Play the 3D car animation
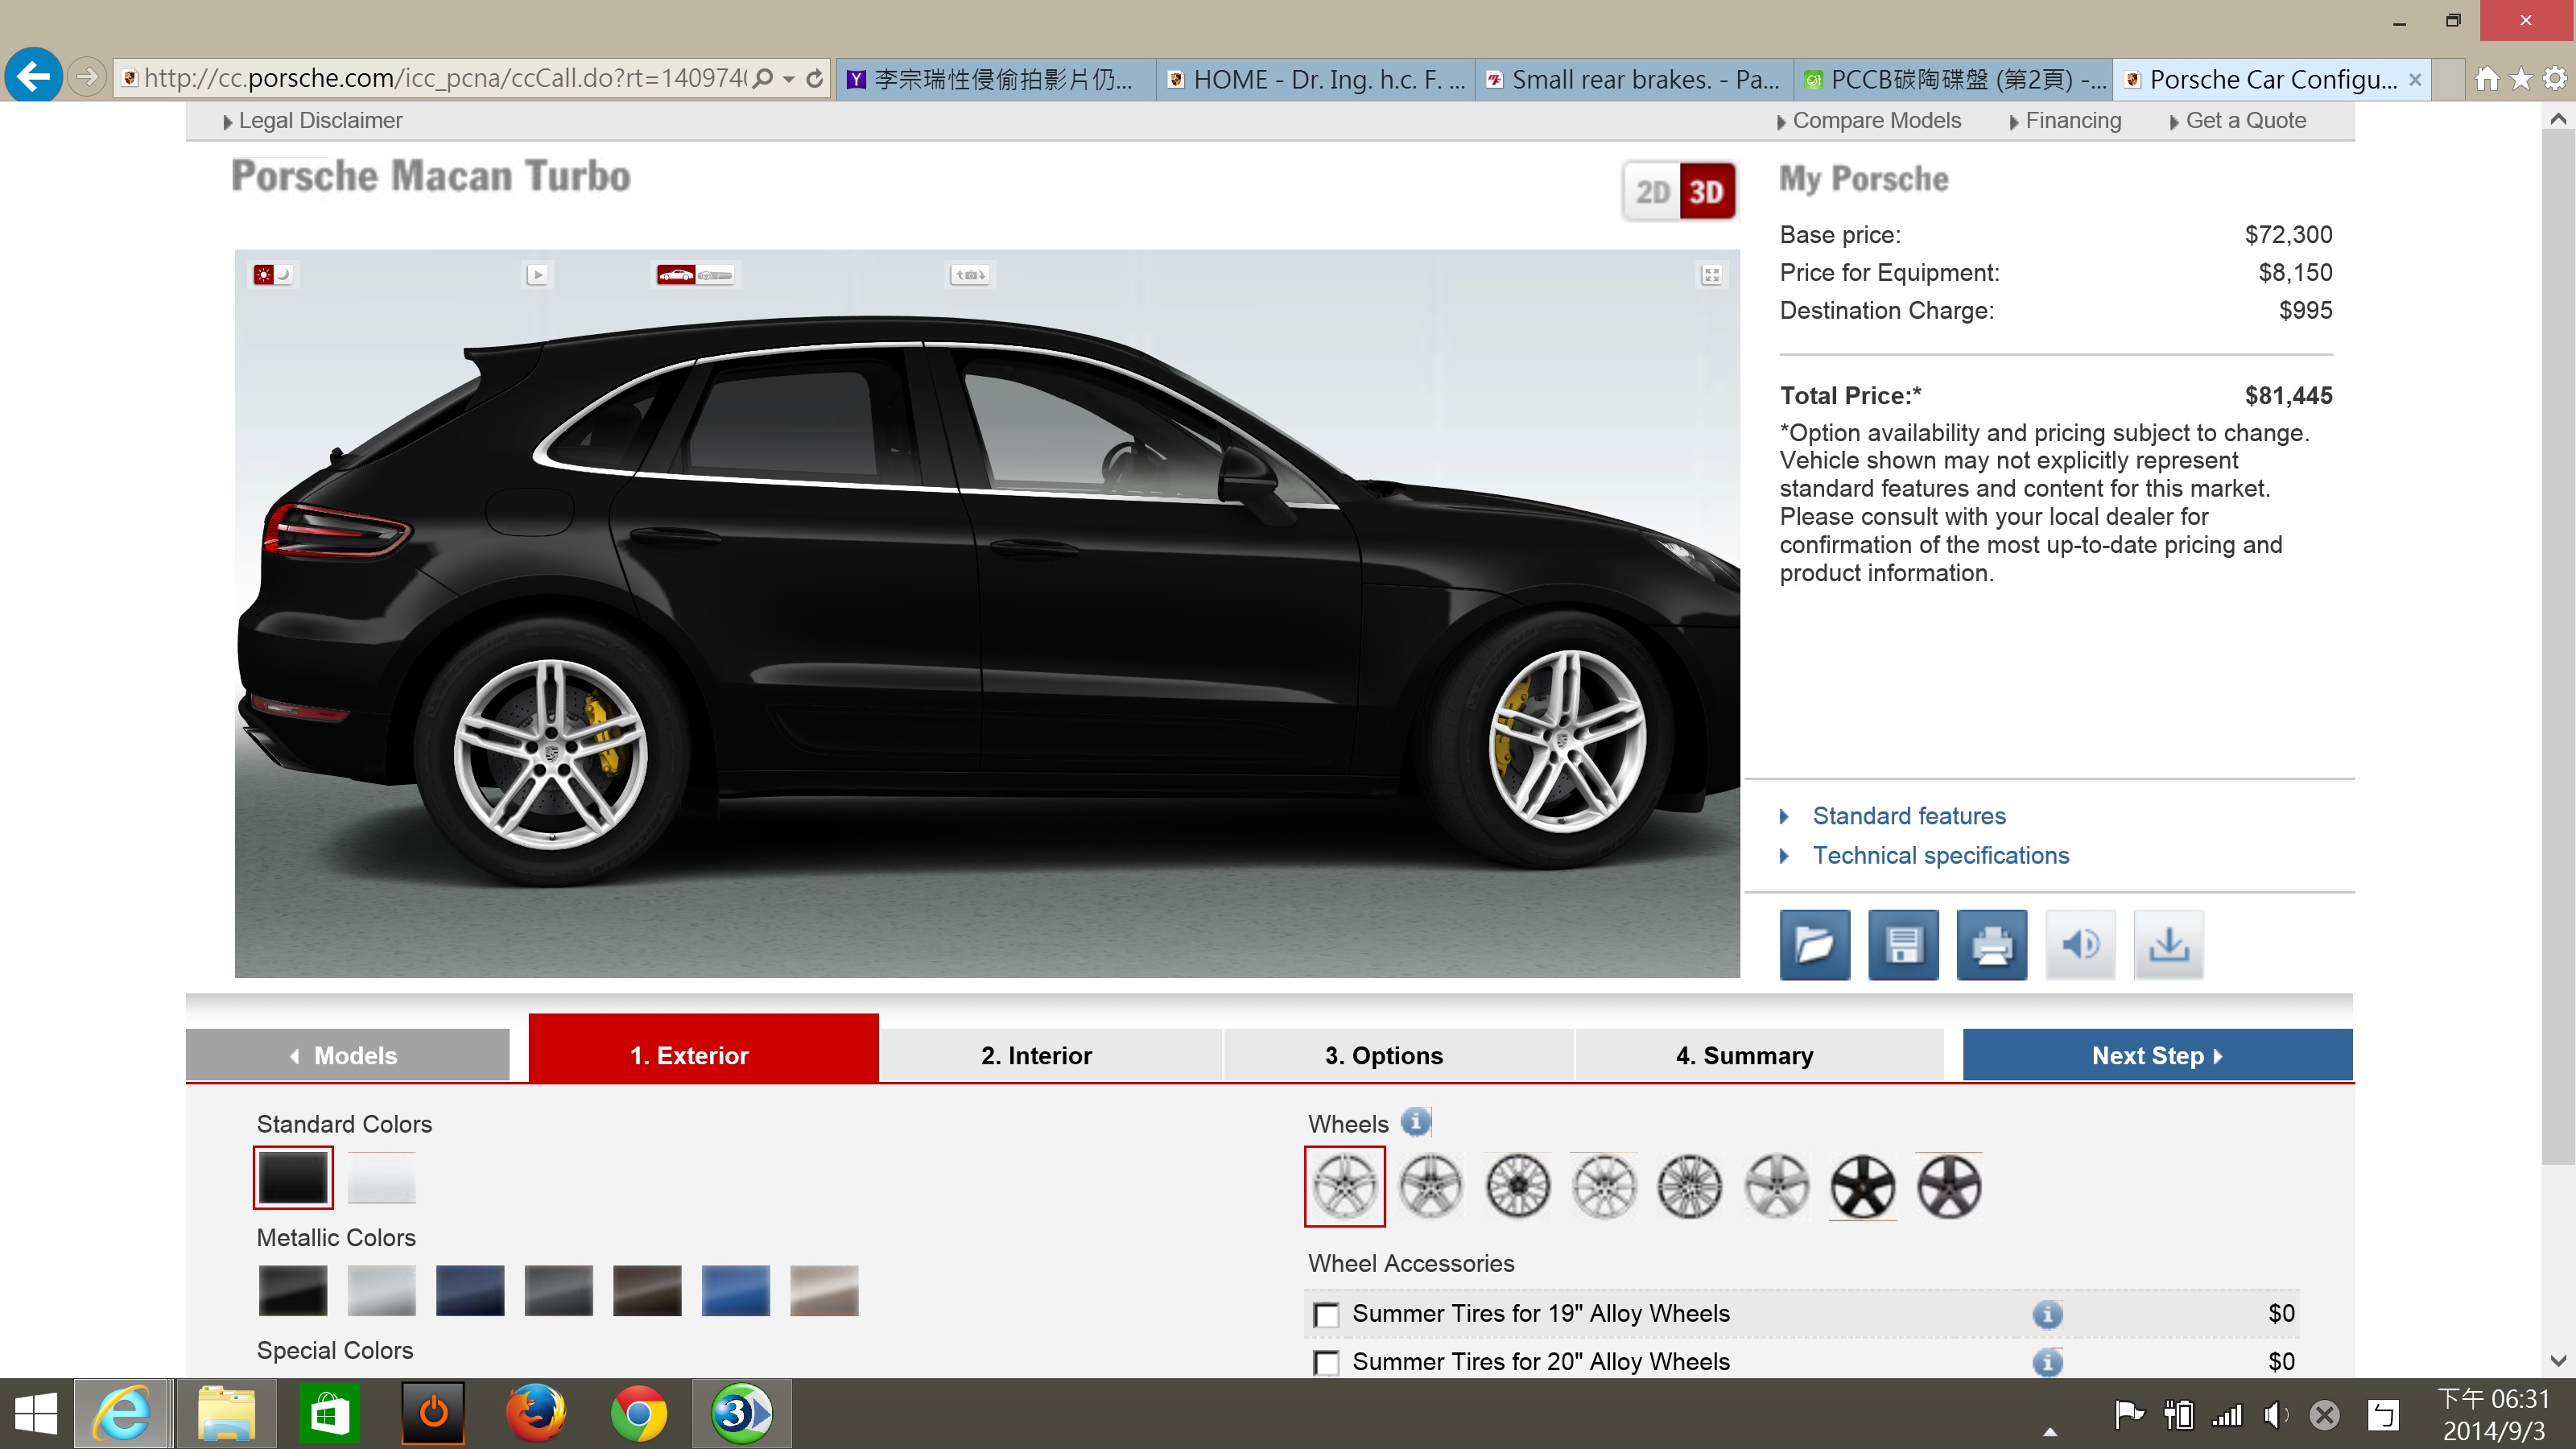The image size is (2576, 1449). [538, 274]
